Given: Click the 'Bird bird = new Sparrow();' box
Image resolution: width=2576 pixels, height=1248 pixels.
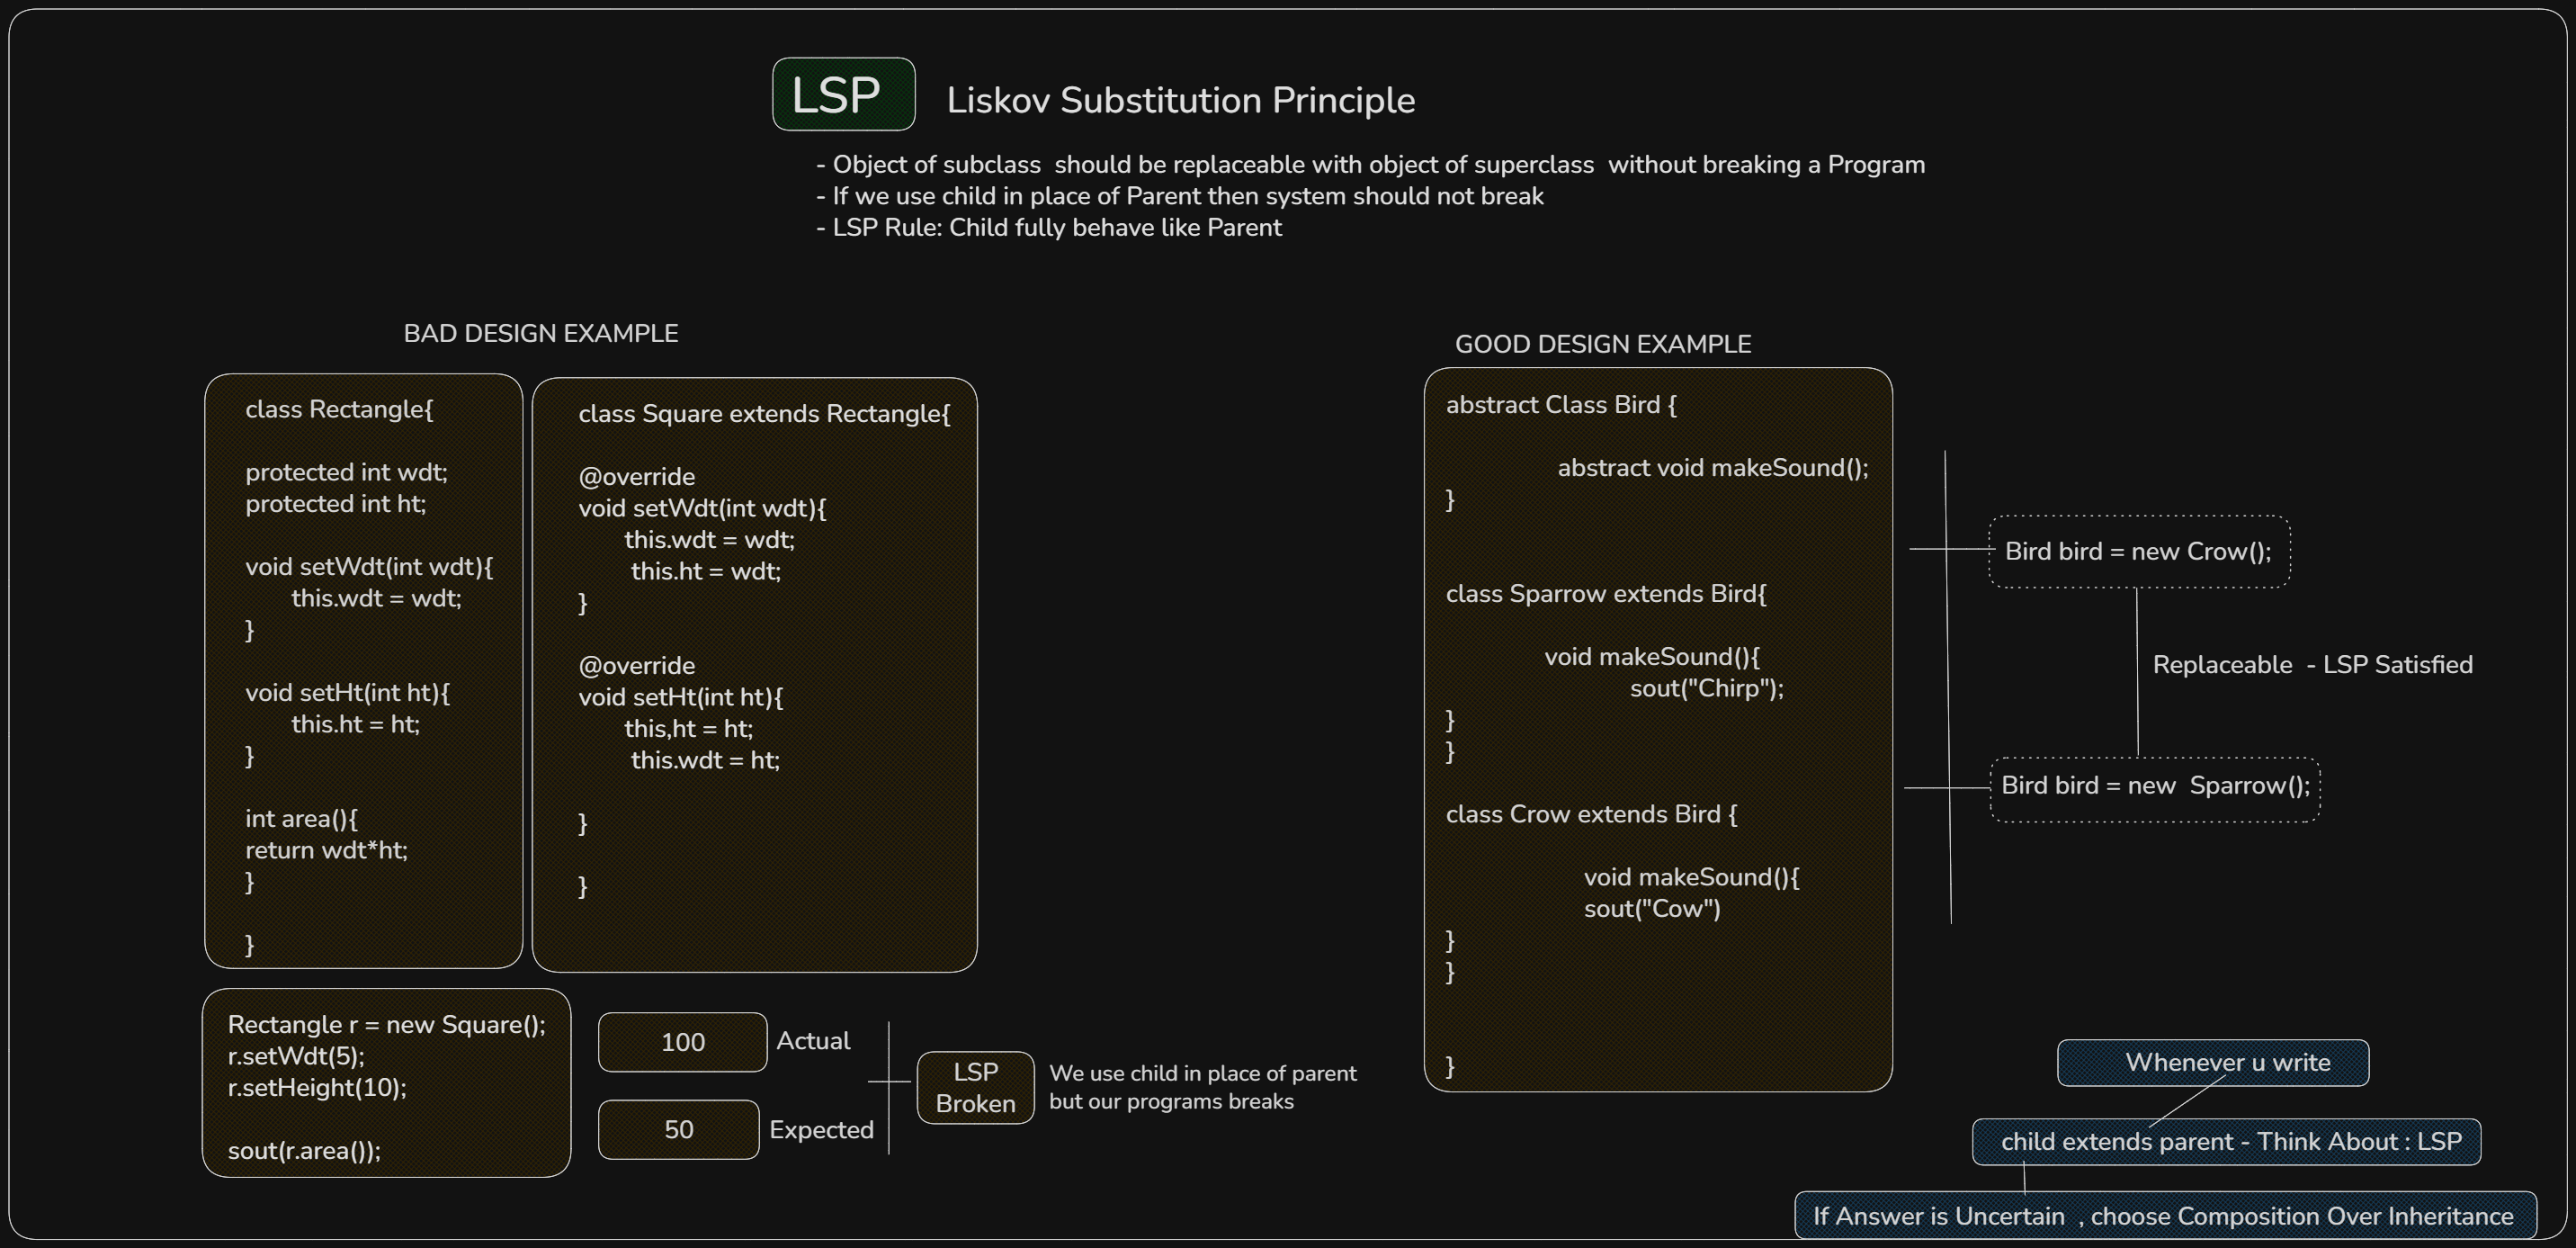Looking at the screenshot, I should pos(2155,790).
